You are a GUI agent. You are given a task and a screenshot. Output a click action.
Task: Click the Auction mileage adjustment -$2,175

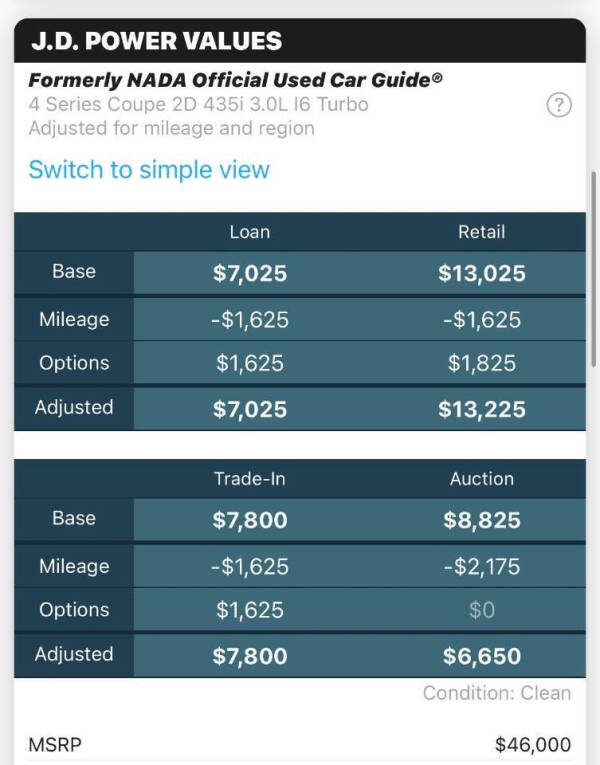[481, 566]
